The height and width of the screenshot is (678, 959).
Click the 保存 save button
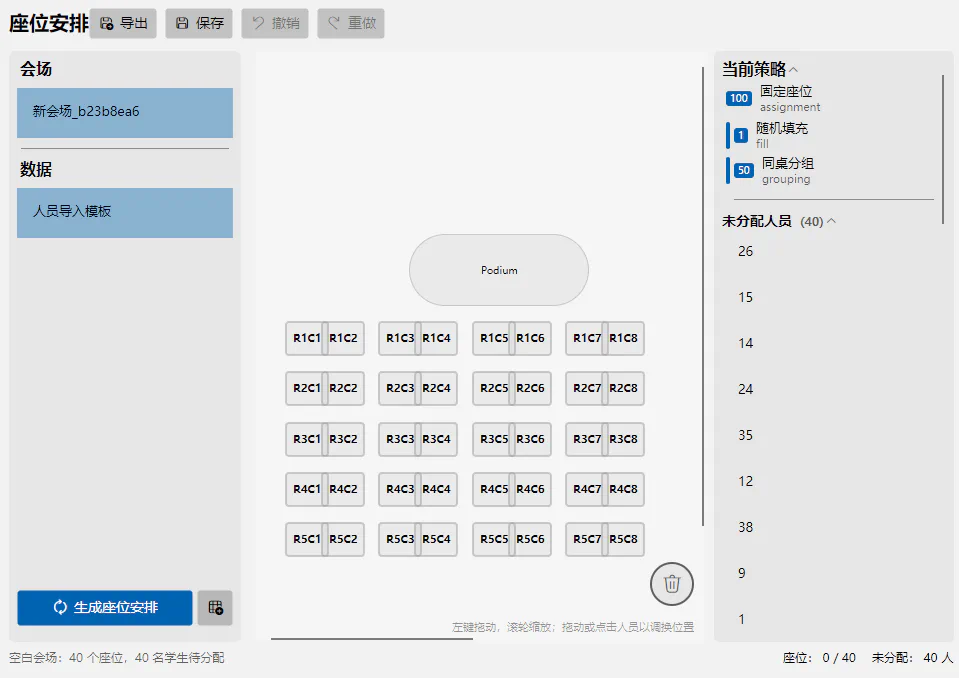click(199, 23)
